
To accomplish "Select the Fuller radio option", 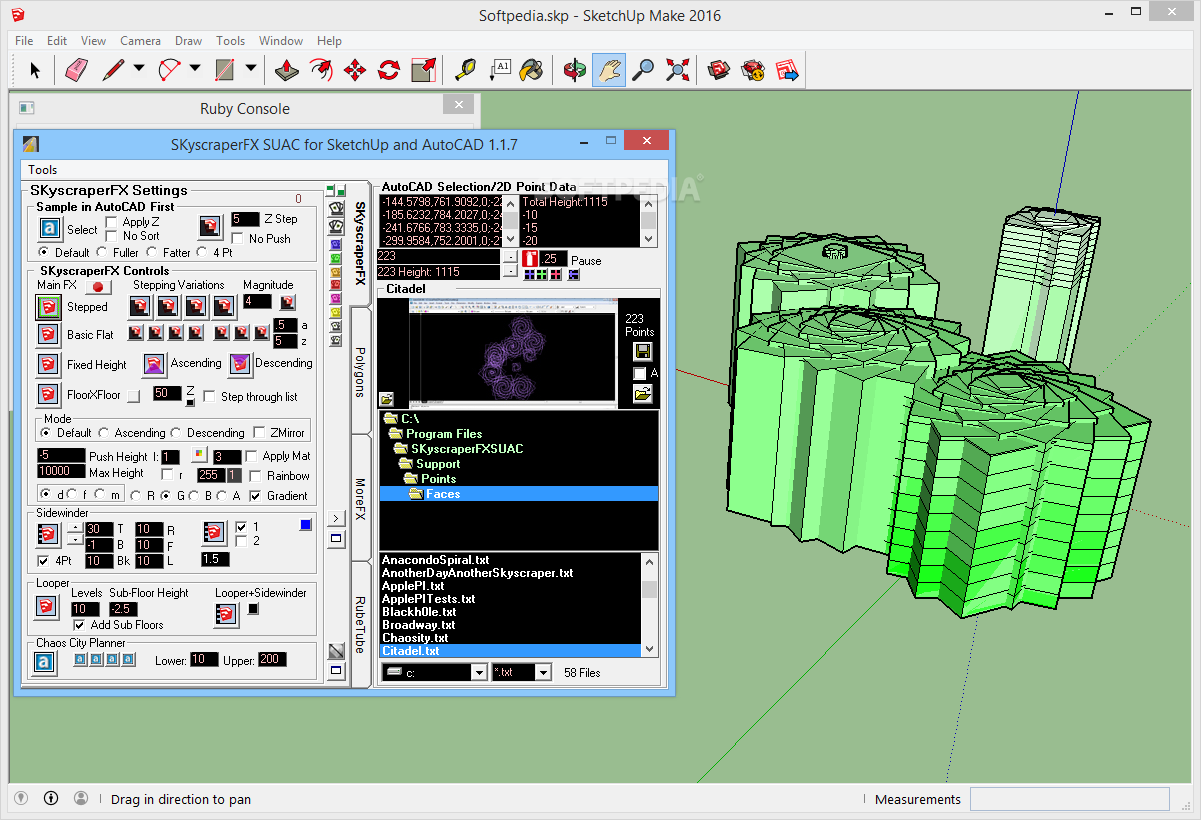I will tap(103, 252).
